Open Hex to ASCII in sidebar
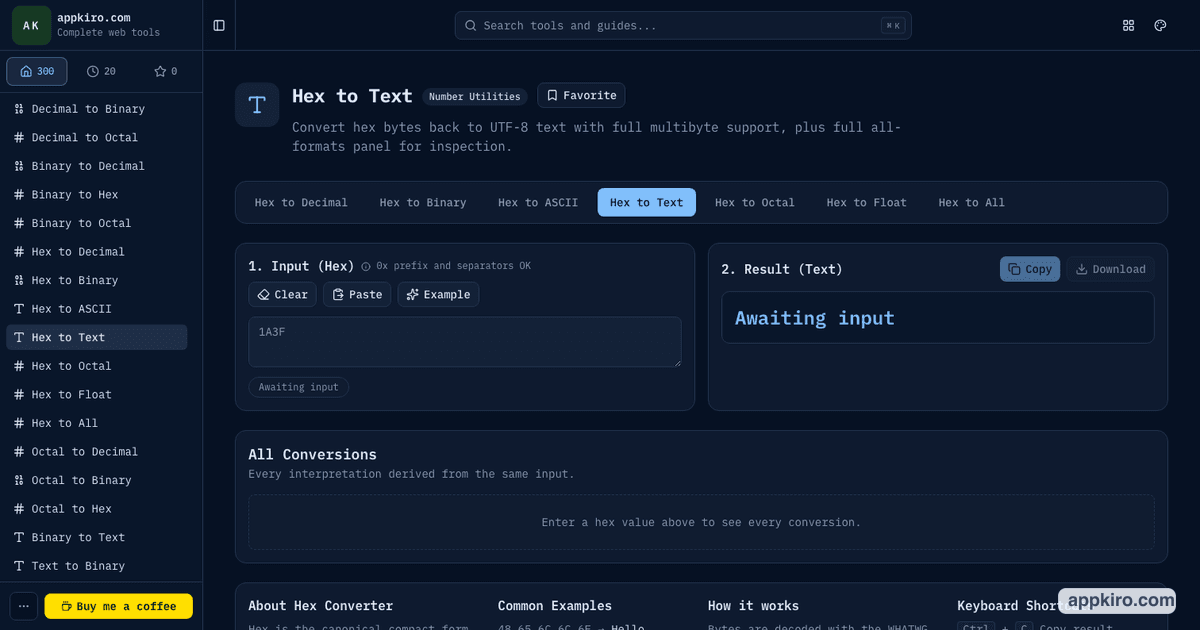1200x630 pixels. pyautogui.click(x=97, y=309)
